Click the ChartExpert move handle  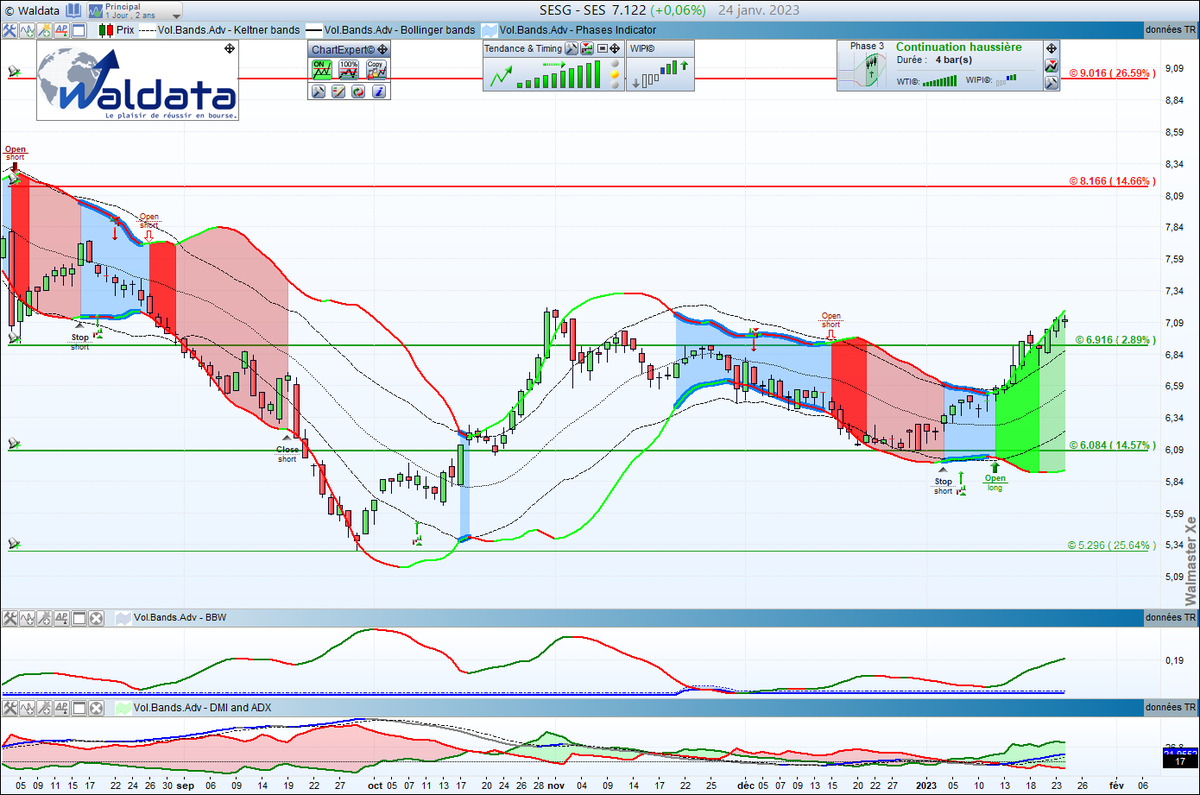click(x=382, y=50)
